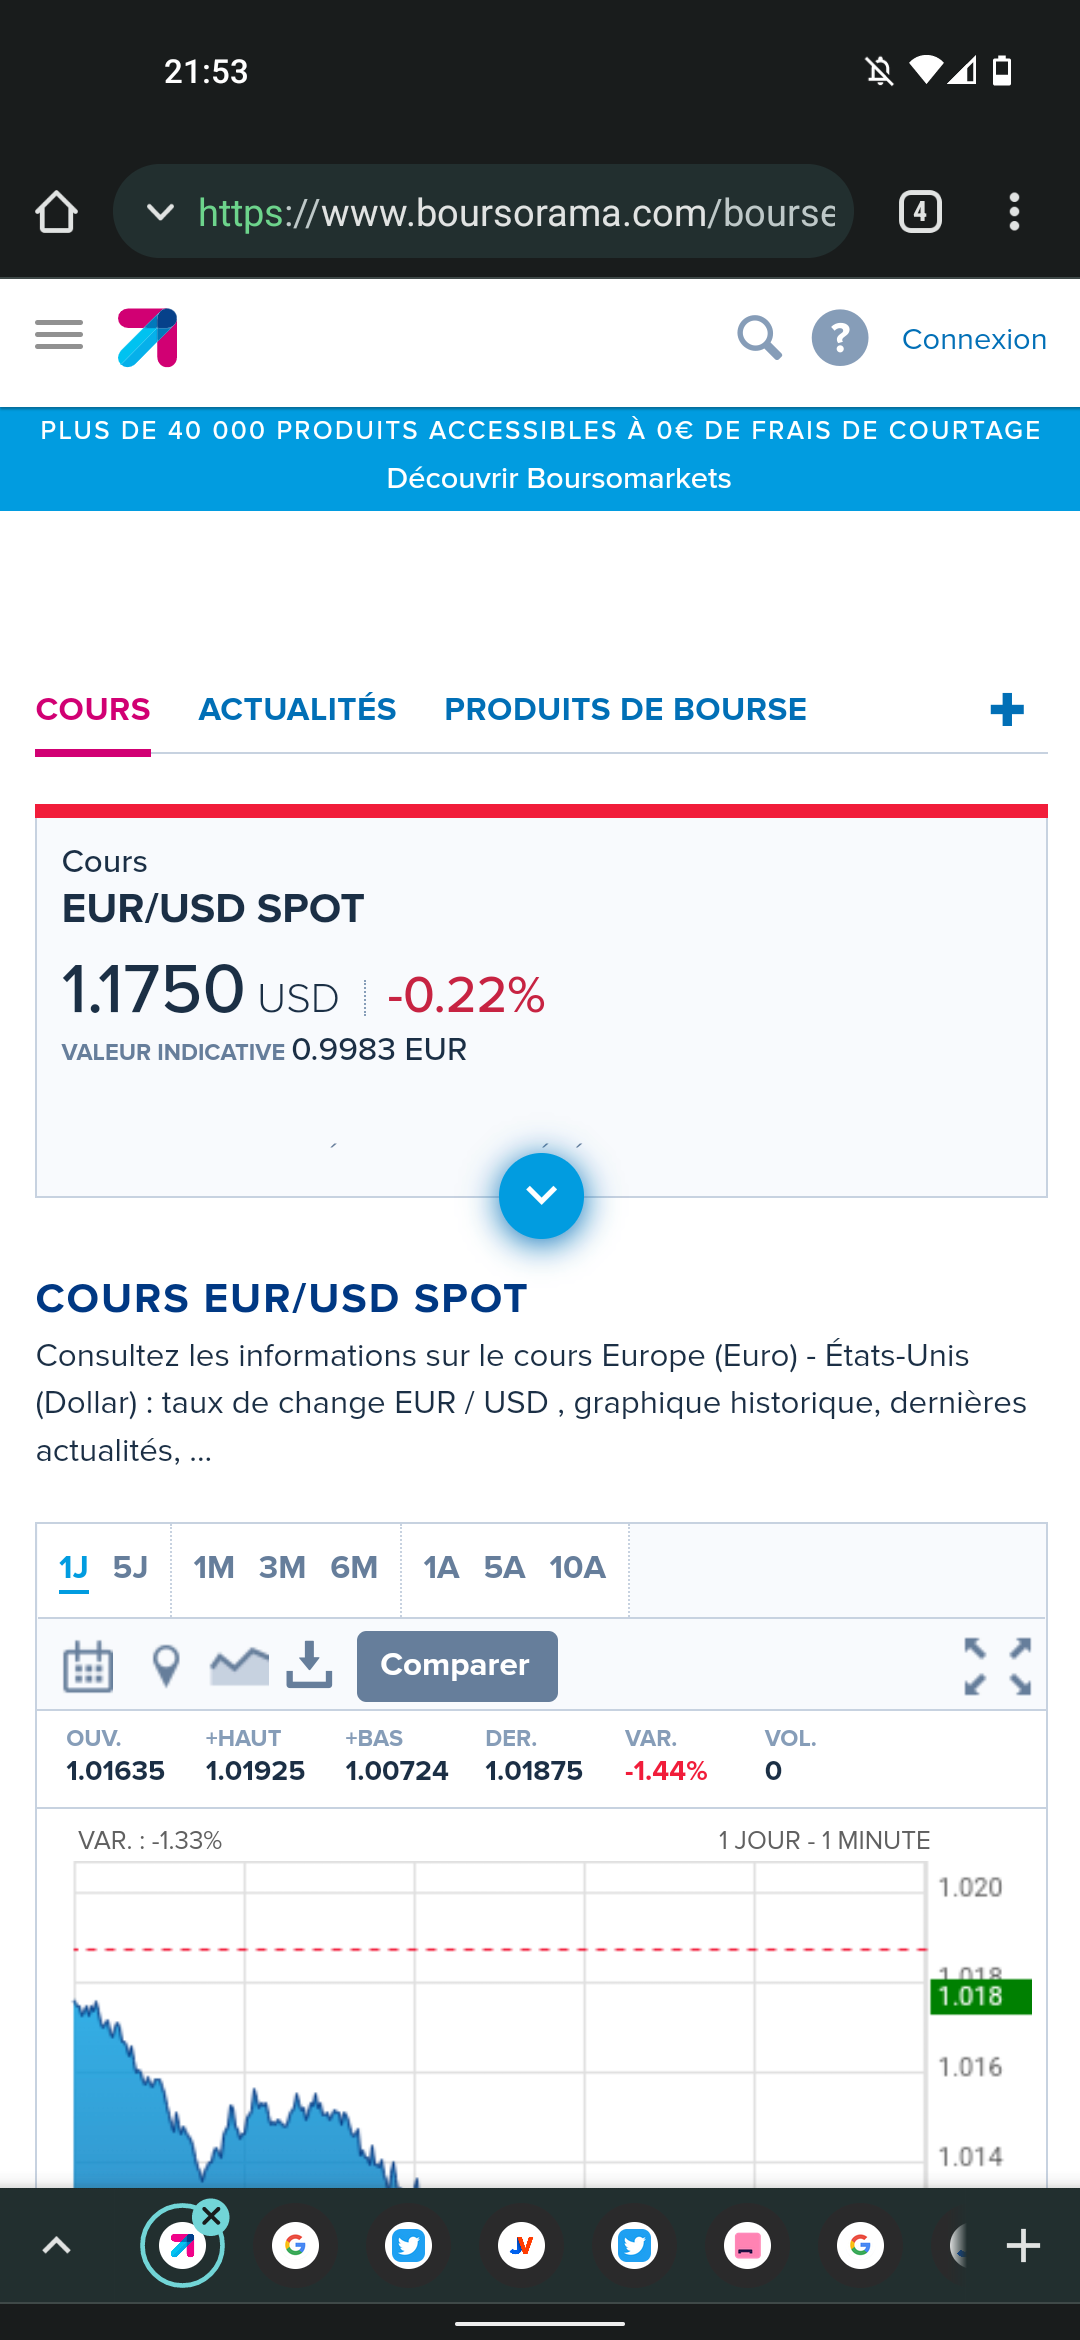1080x2340 pixels.
Task: Expand more tabs with plus icon
Action: pos(1006,710)
